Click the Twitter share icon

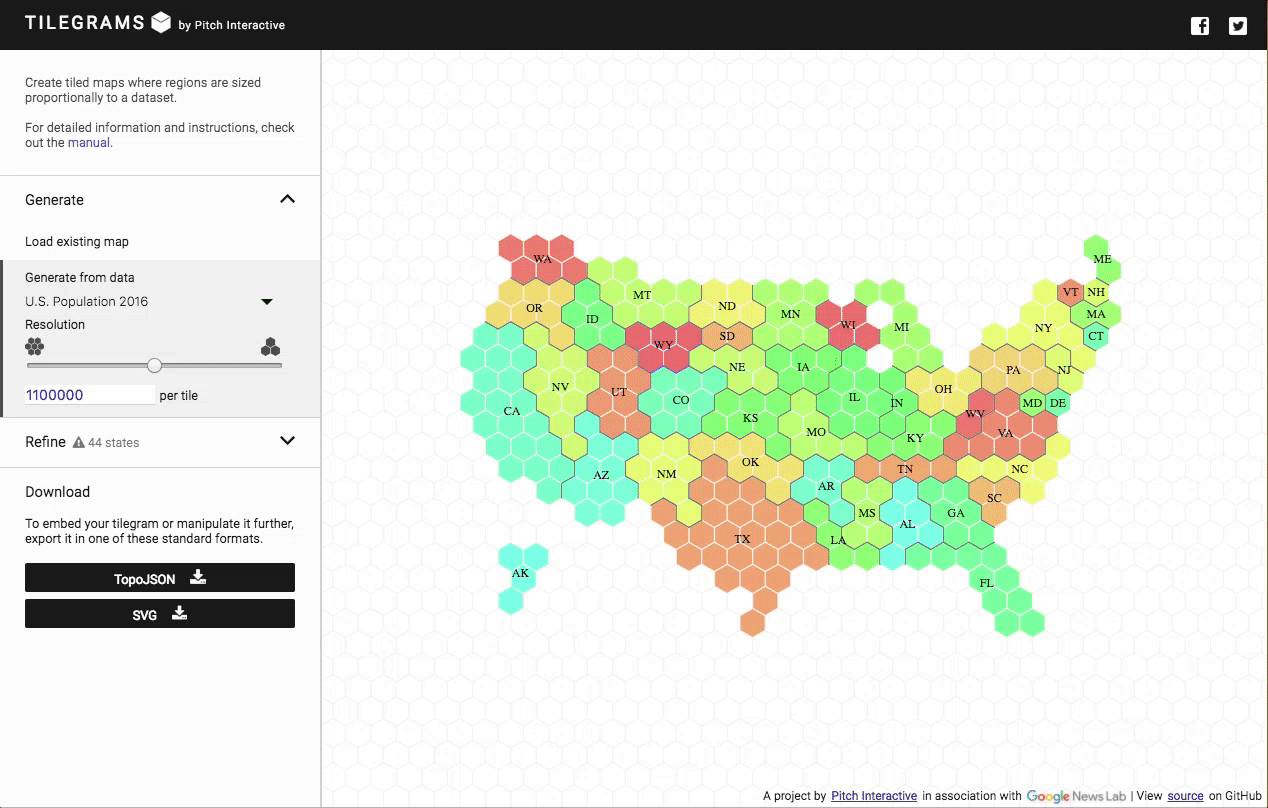point(1238,26)
